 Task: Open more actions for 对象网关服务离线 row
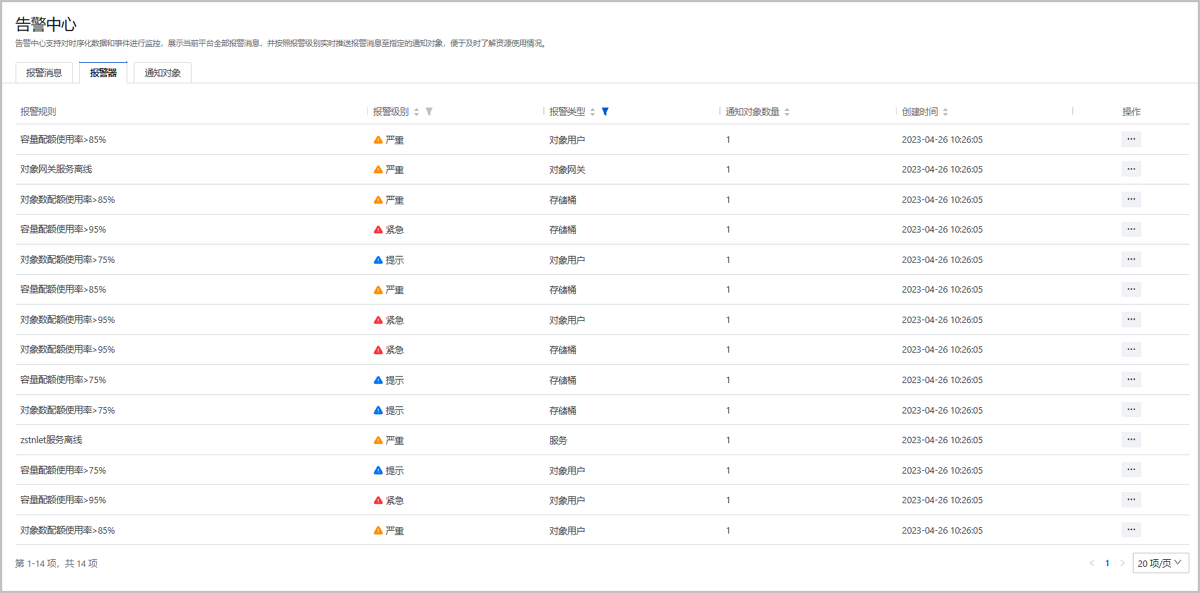click(x=1131, y=170)
